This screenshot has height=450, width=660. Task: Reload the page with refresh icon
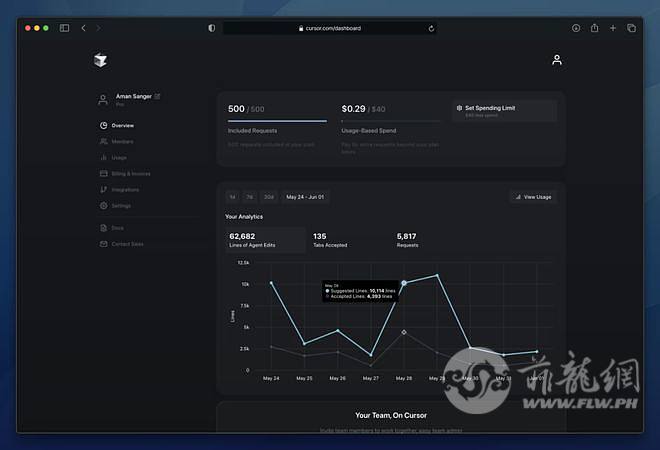point(431,28)
